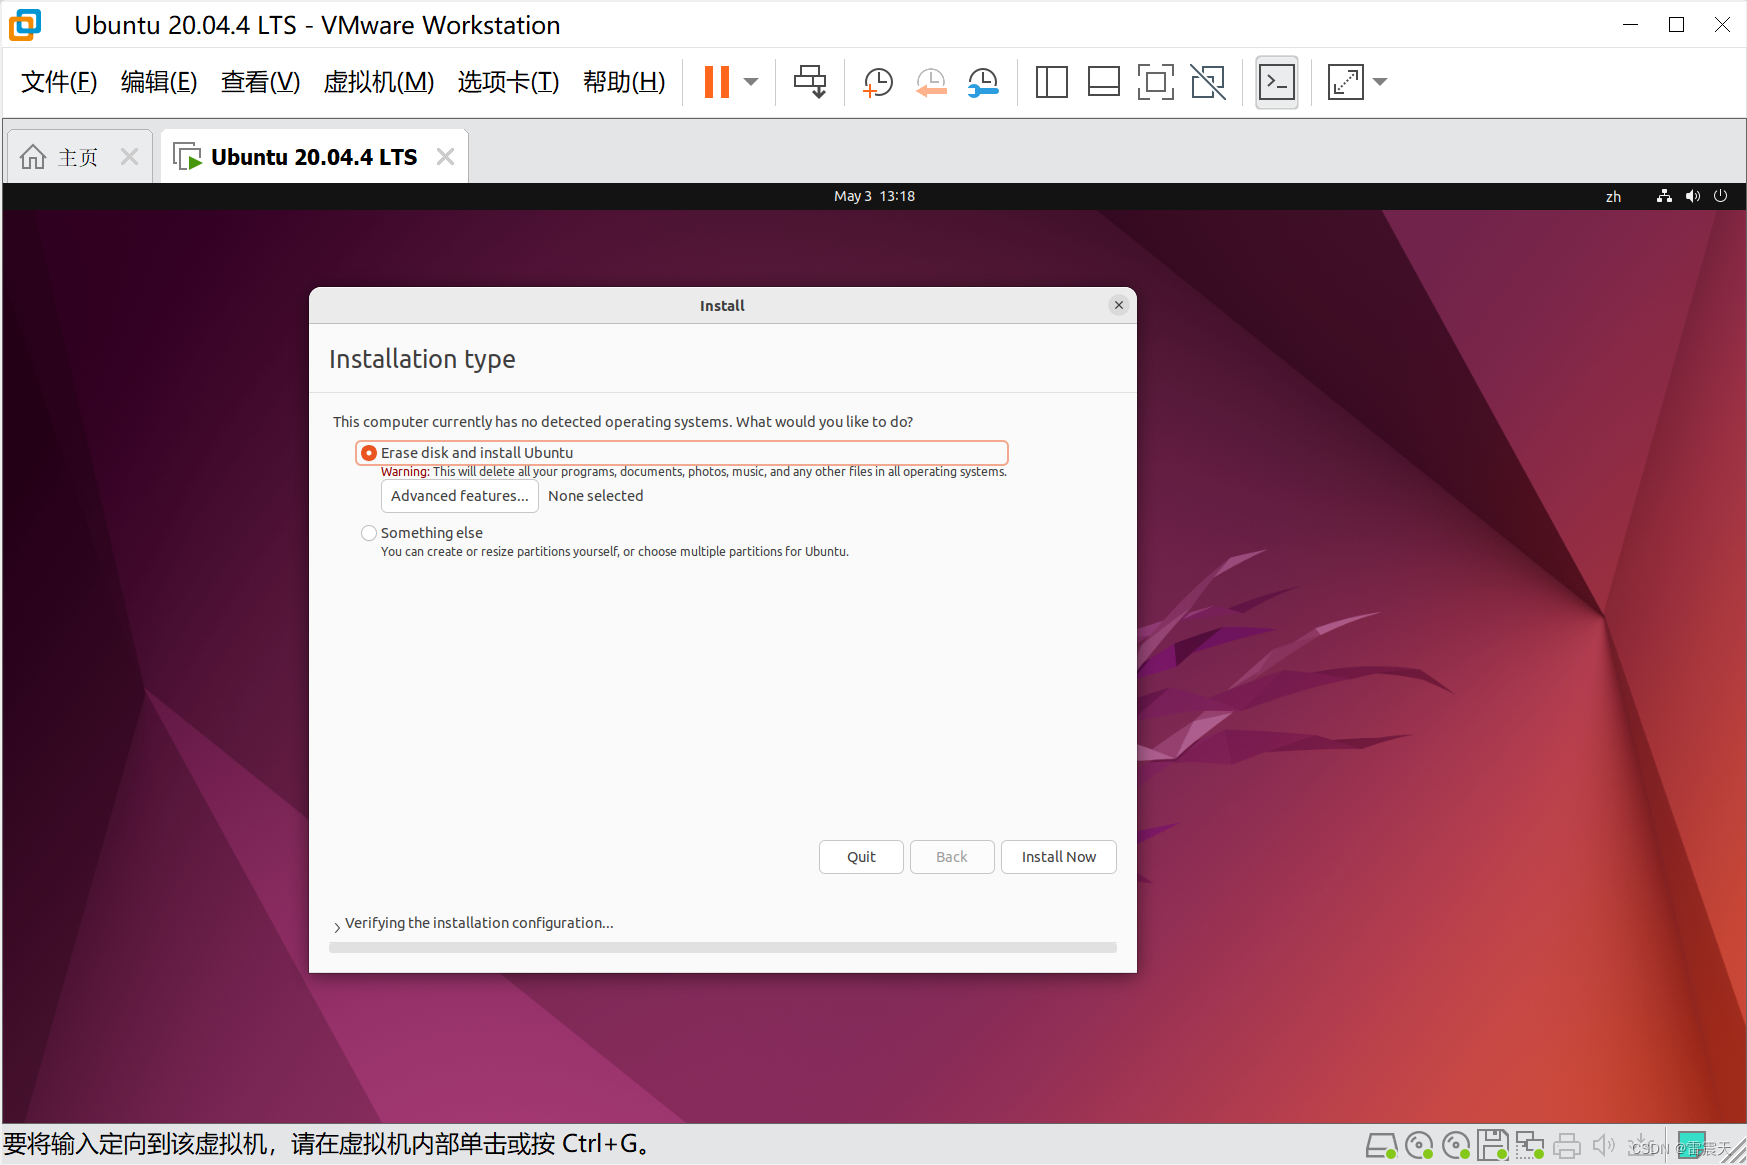Close the 主页 tab

(129, 157)
